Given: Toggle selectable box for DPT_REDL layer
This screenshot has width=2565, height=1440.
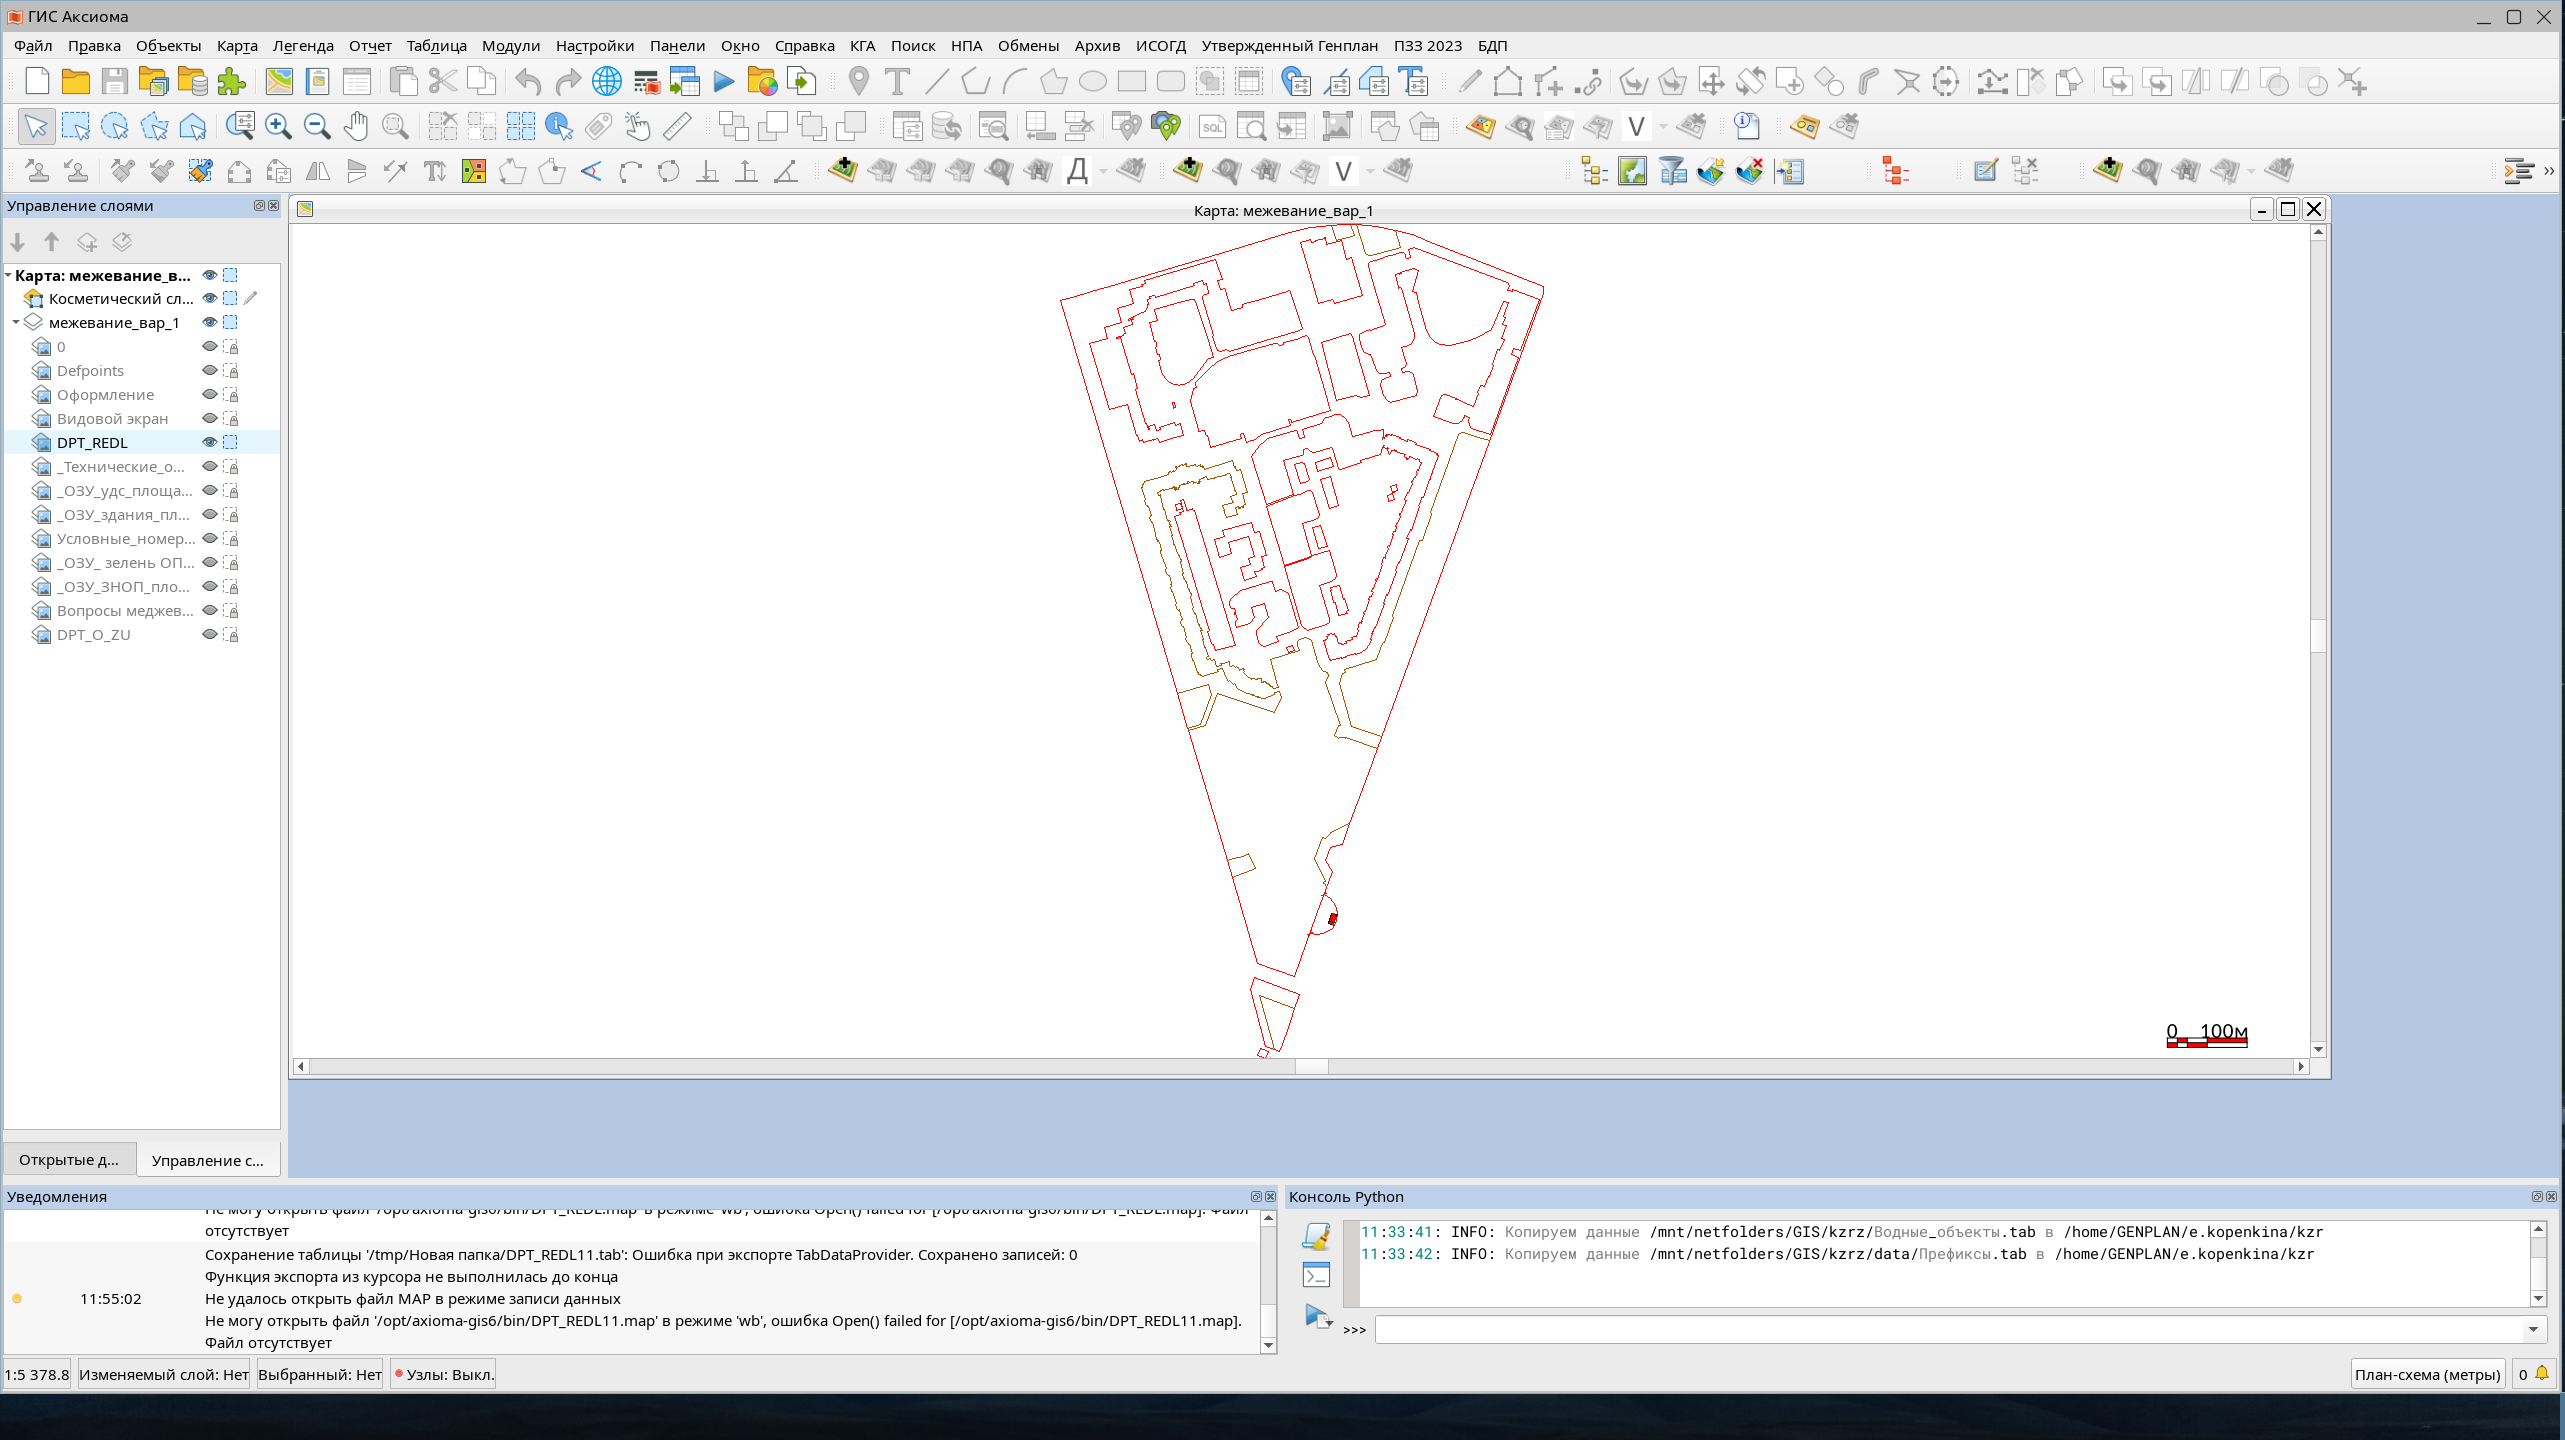Looking at the screenshot, I should [230, 442].
